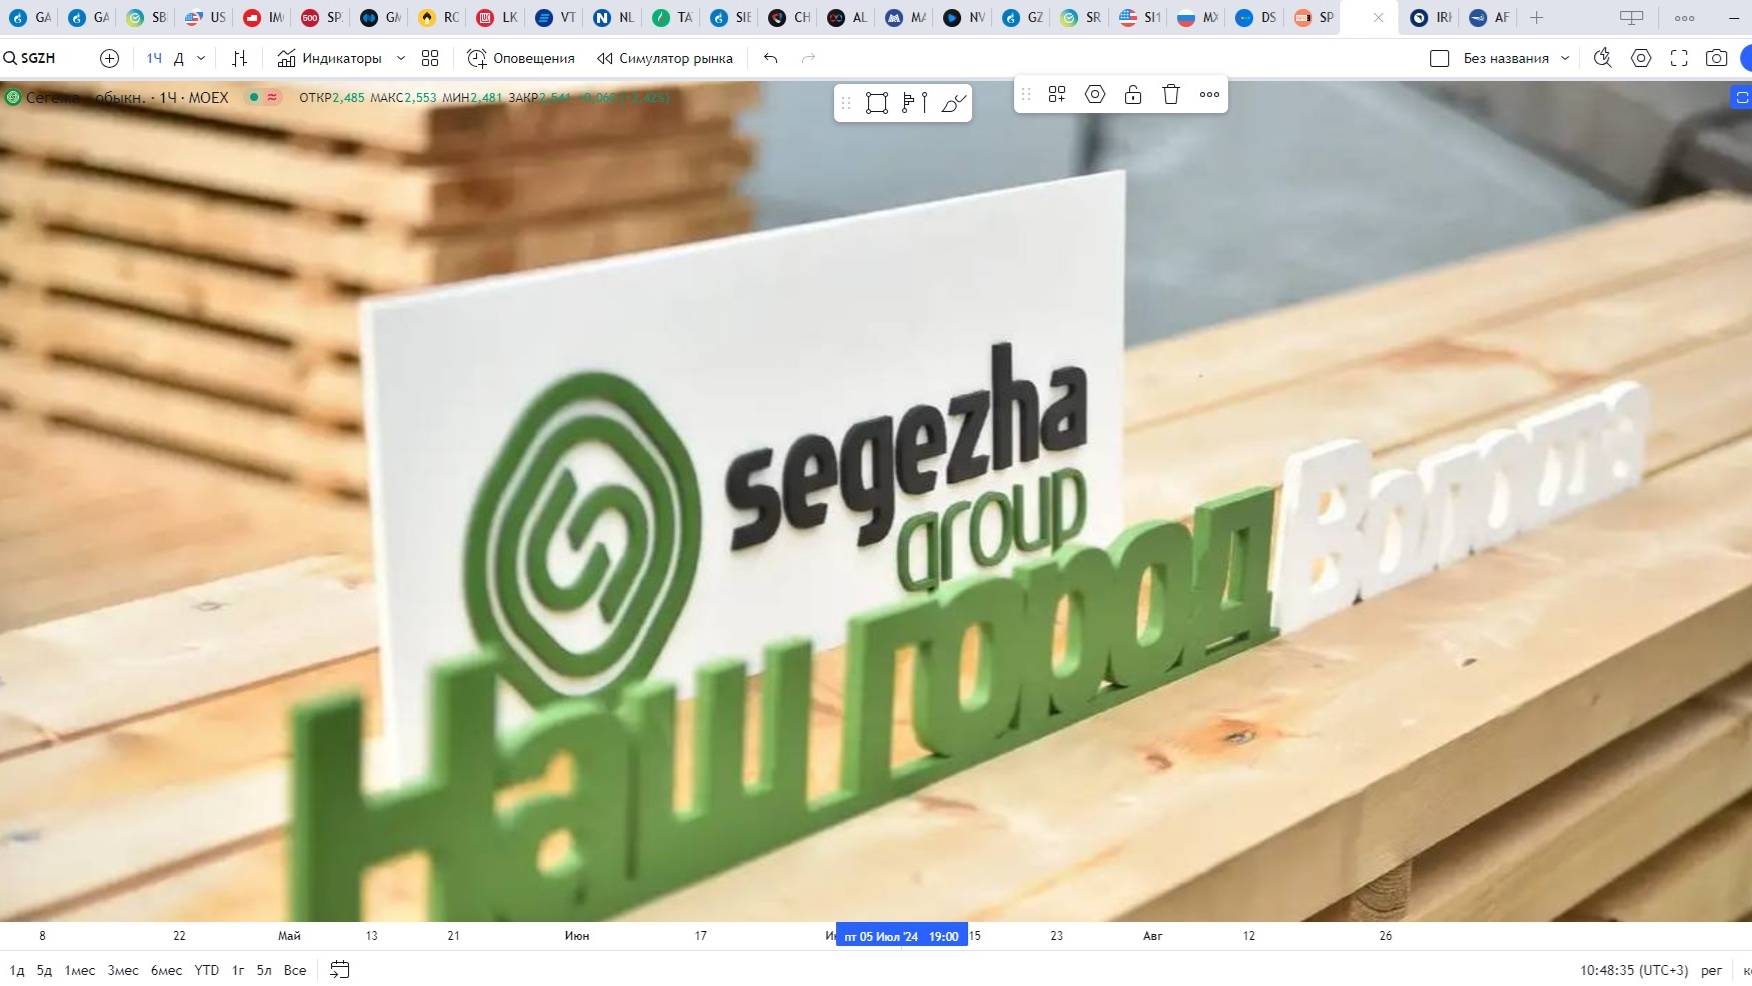Click the Сегежа symbol logo in legend
Viewport: 1752px width, 986px height.
point(13,97)
